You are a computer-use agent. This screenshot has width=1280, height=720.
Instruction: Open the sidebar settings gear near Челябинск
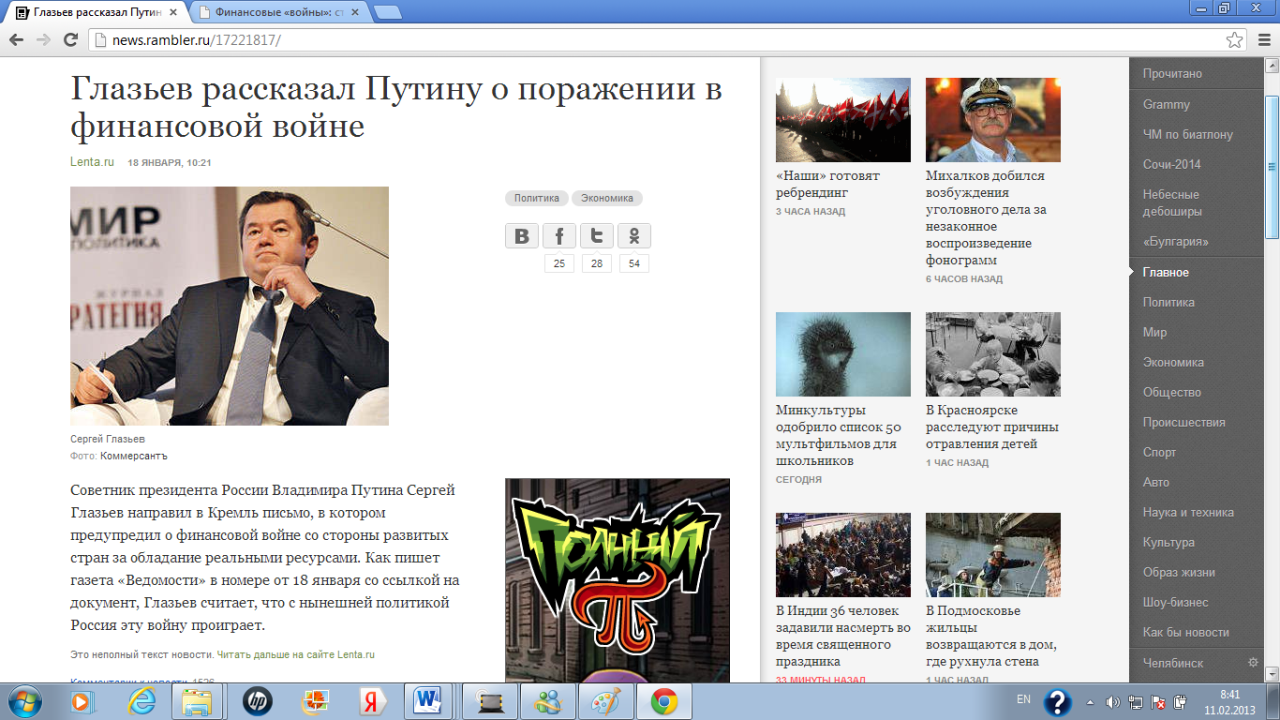[1253, 662]
